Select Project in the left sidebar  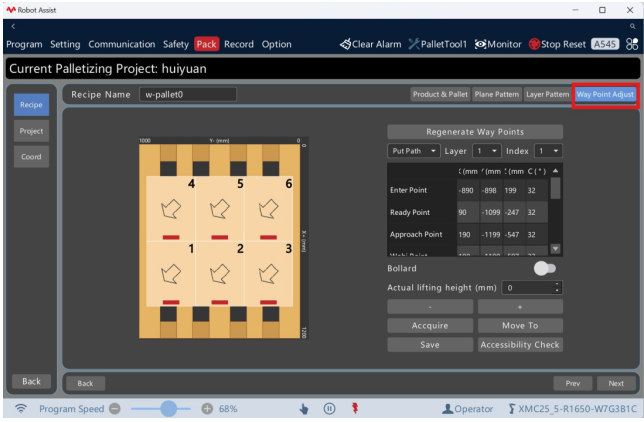[x=31, y=131]
